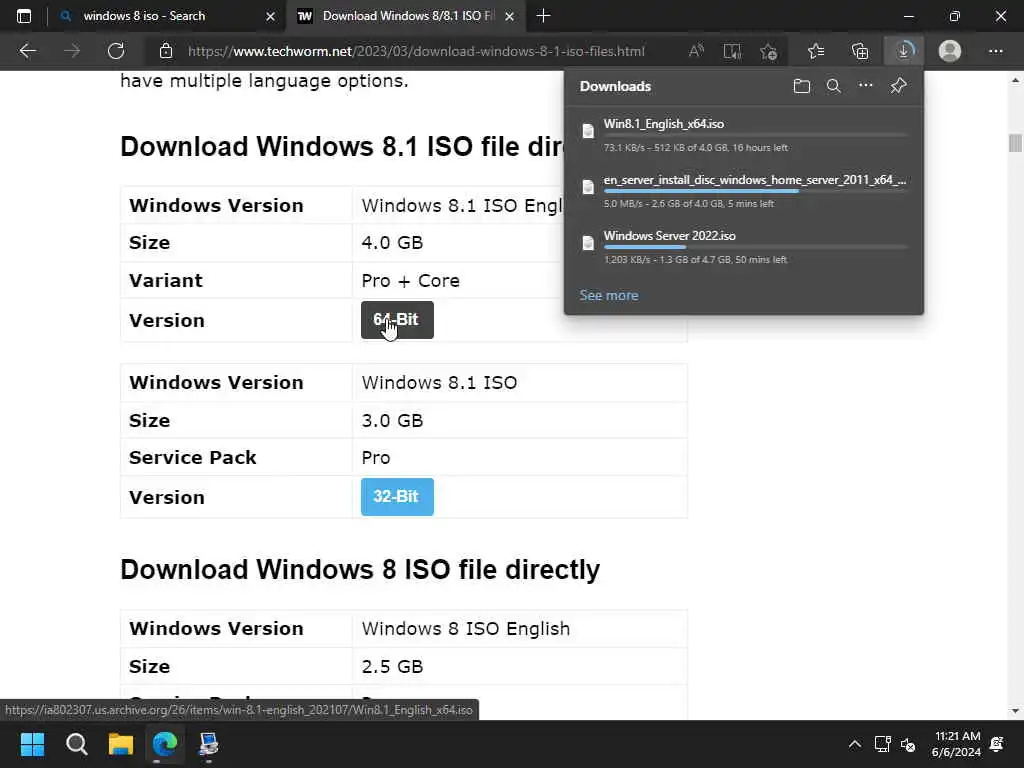Click the 'Windows 8.1 ISO' table cell

click(x=520, y=383)
